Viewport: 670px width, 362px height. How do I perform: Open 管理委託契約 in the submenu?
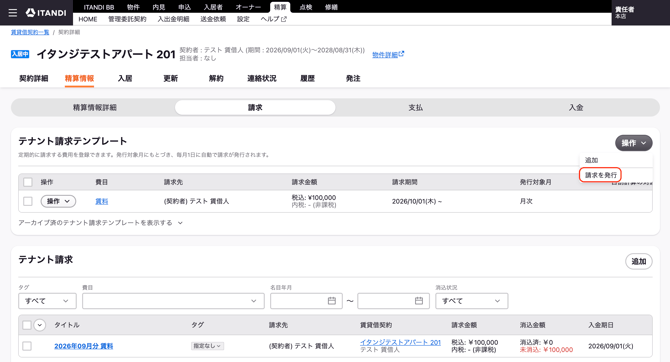click(127, 19)
